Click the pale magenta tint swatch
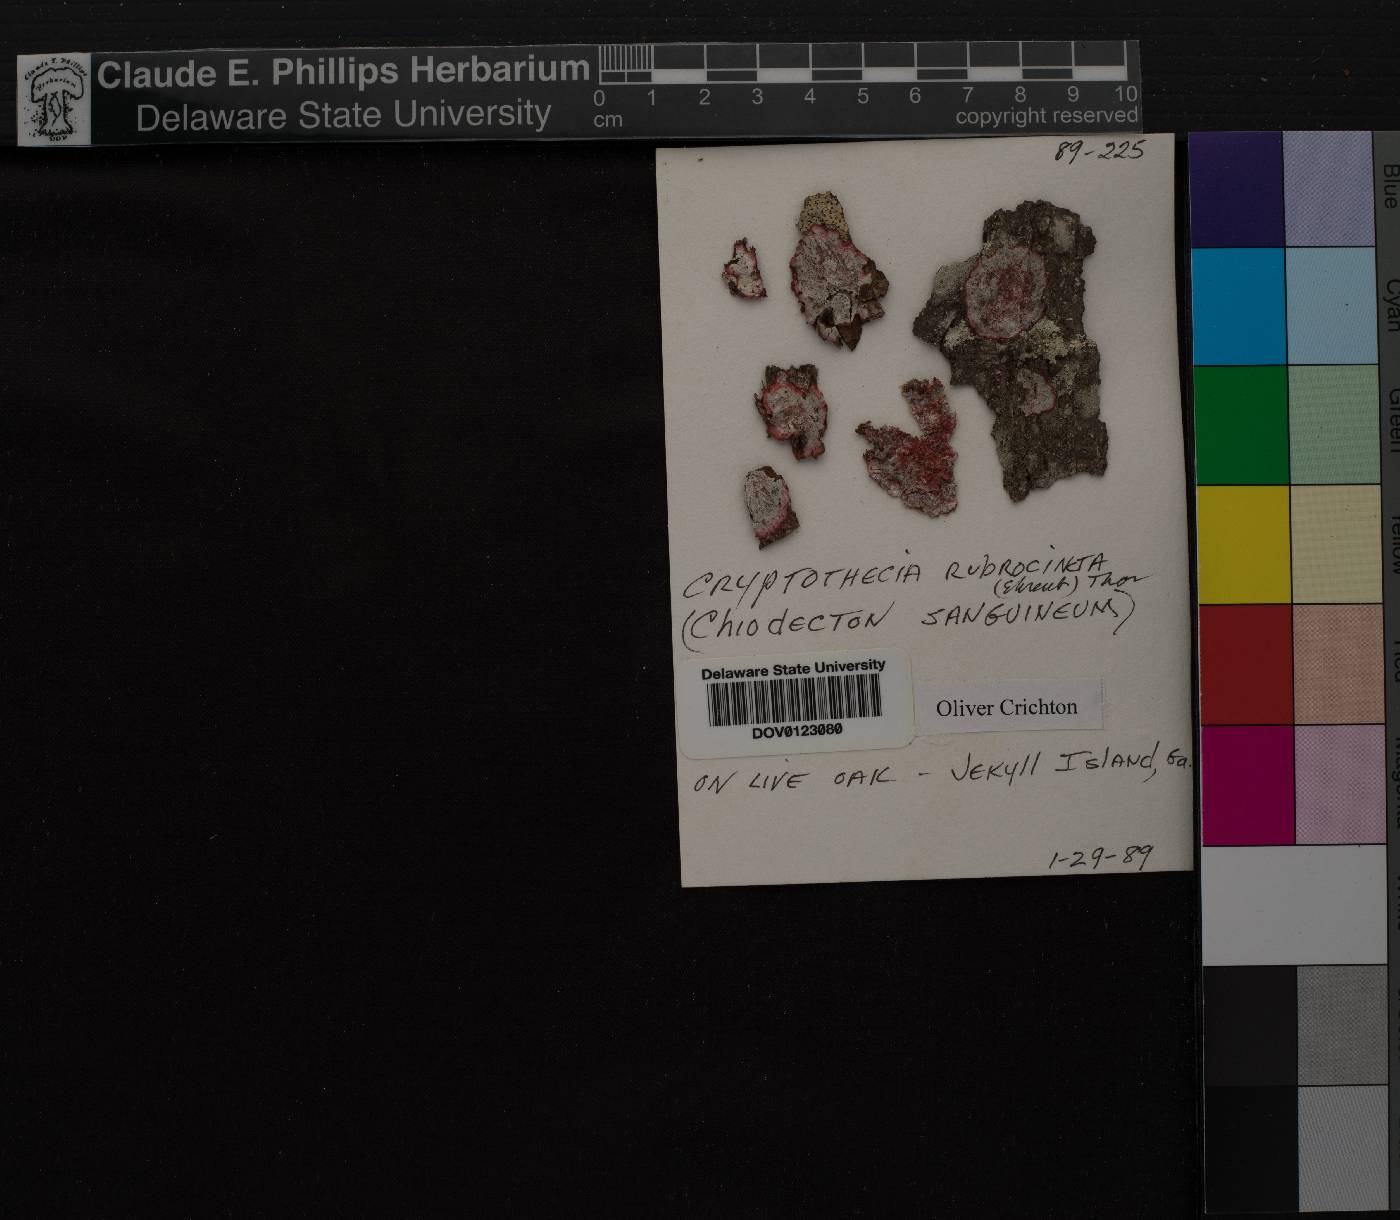The image size is (1400, 1220). [x=1341, y=784]
